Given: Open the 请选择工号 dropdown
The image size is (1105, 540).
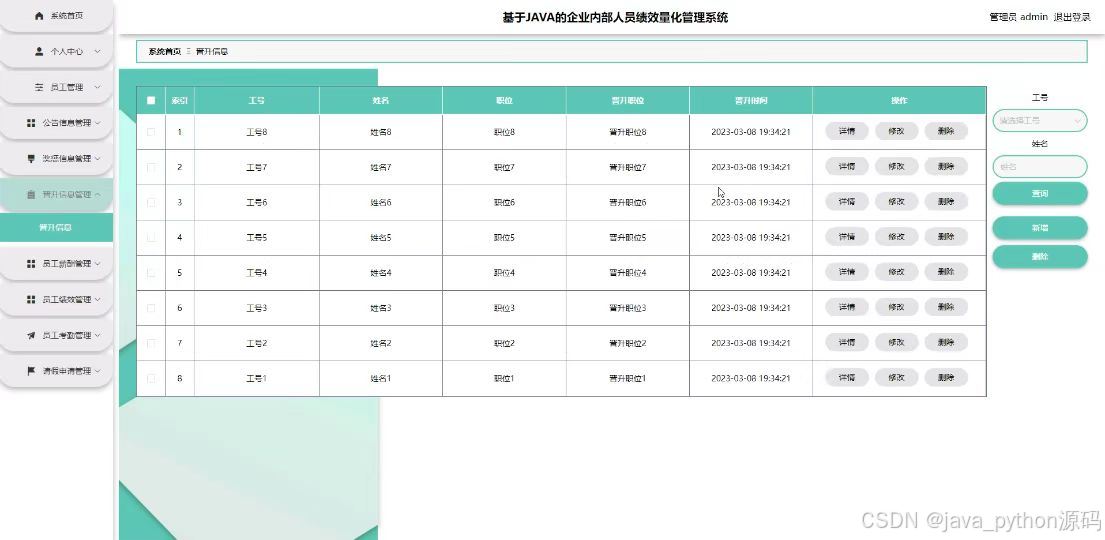Looking at the screenshot, I should pos(1039,121).
